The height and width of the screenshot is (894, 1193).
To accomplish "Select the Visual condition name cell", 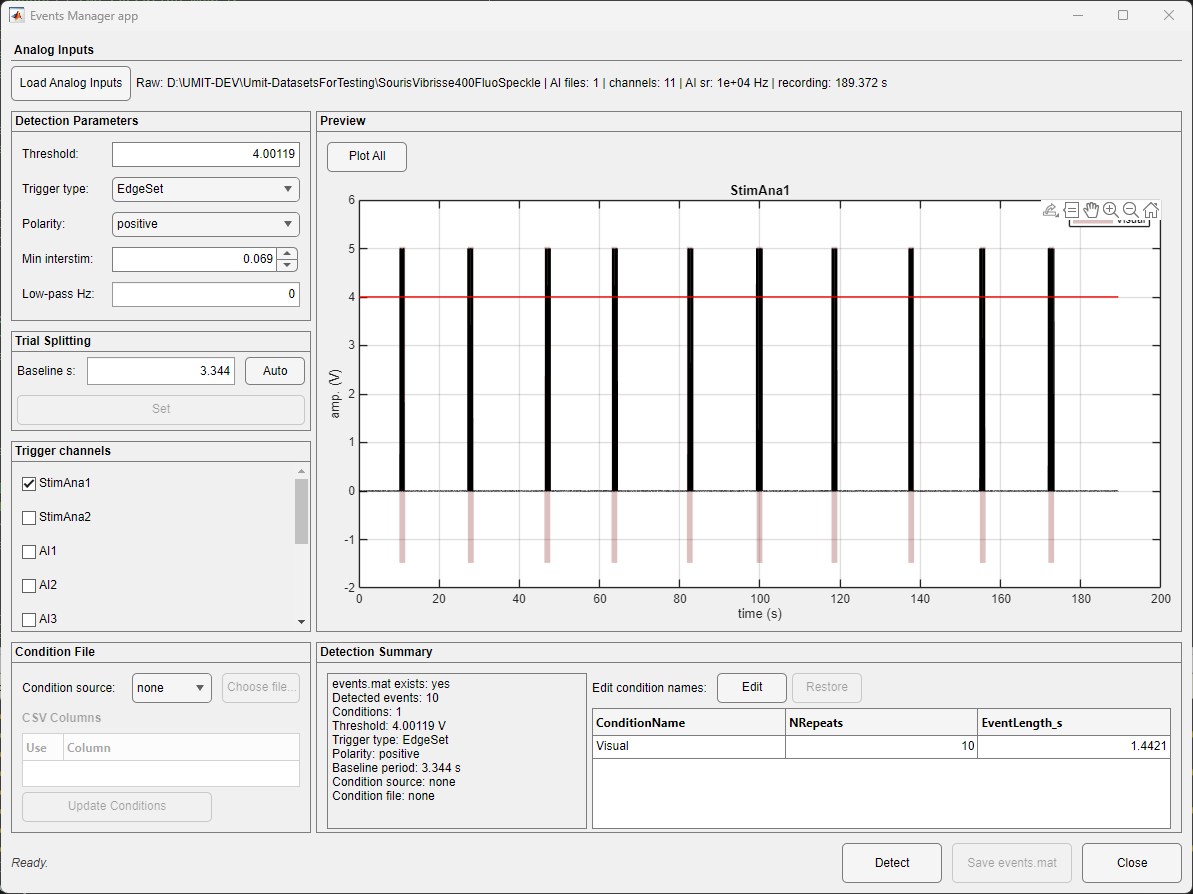I will tap(689, 746).
